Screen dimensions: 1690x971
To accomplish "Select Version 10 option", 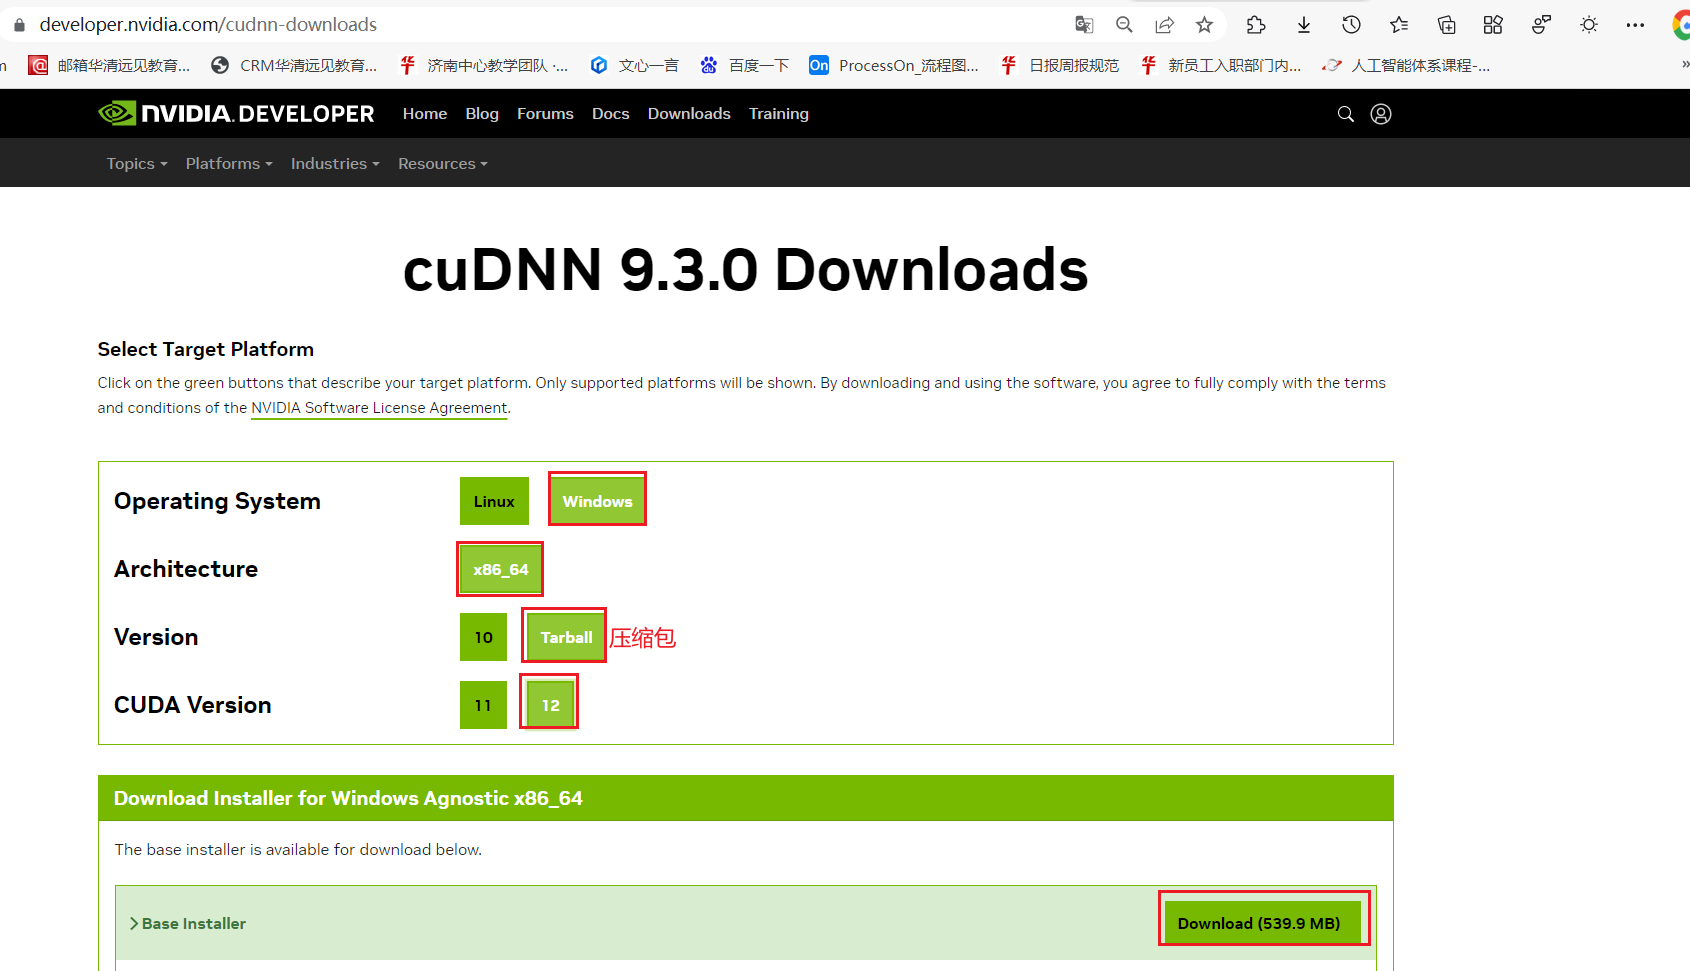I will click(483, 637).
